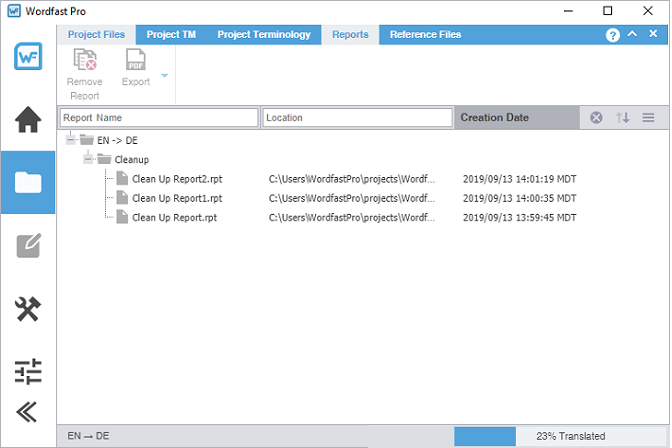672x448 pixels.
Task: Click the Creation Date column header
Action: [x=494, y=118]
